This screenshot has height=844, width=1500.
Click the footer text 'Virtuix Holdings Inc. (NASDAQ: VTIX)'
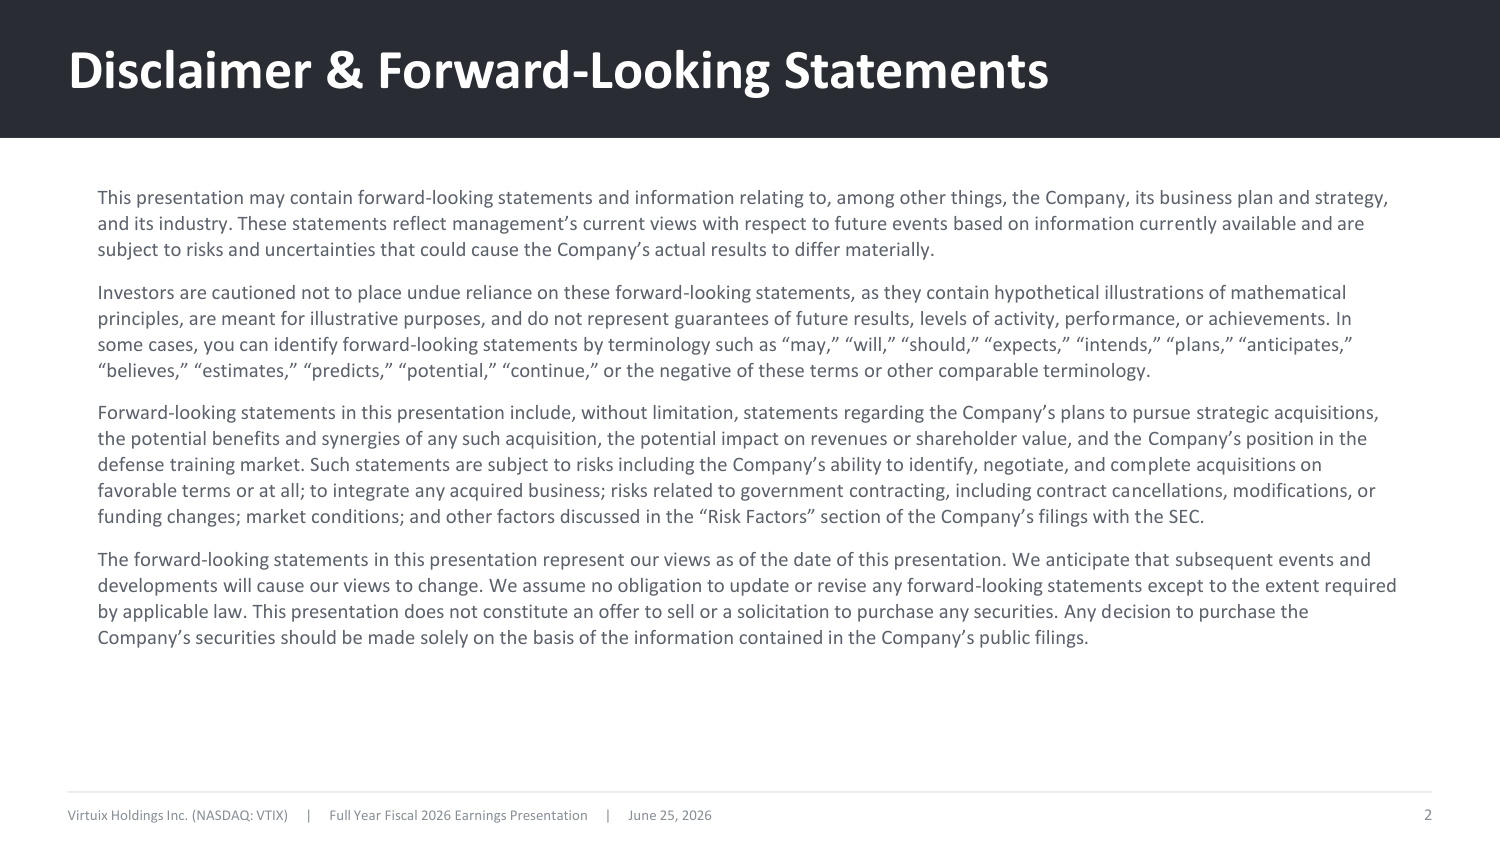[x=178, y=816]
